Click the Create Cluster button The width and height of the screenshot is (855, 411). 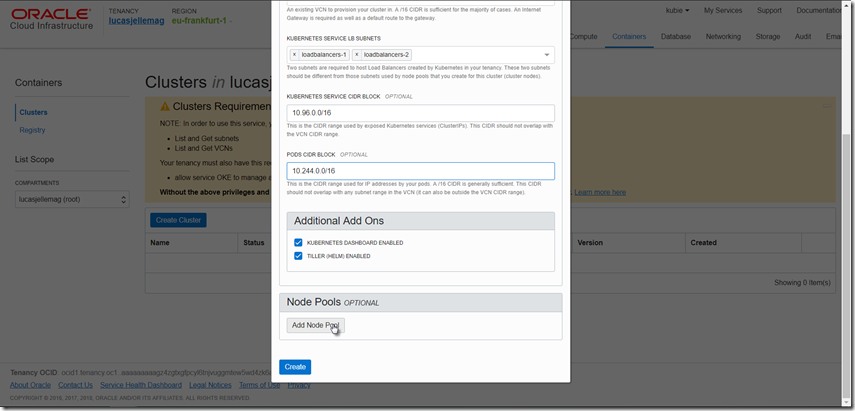coord(178,220)
